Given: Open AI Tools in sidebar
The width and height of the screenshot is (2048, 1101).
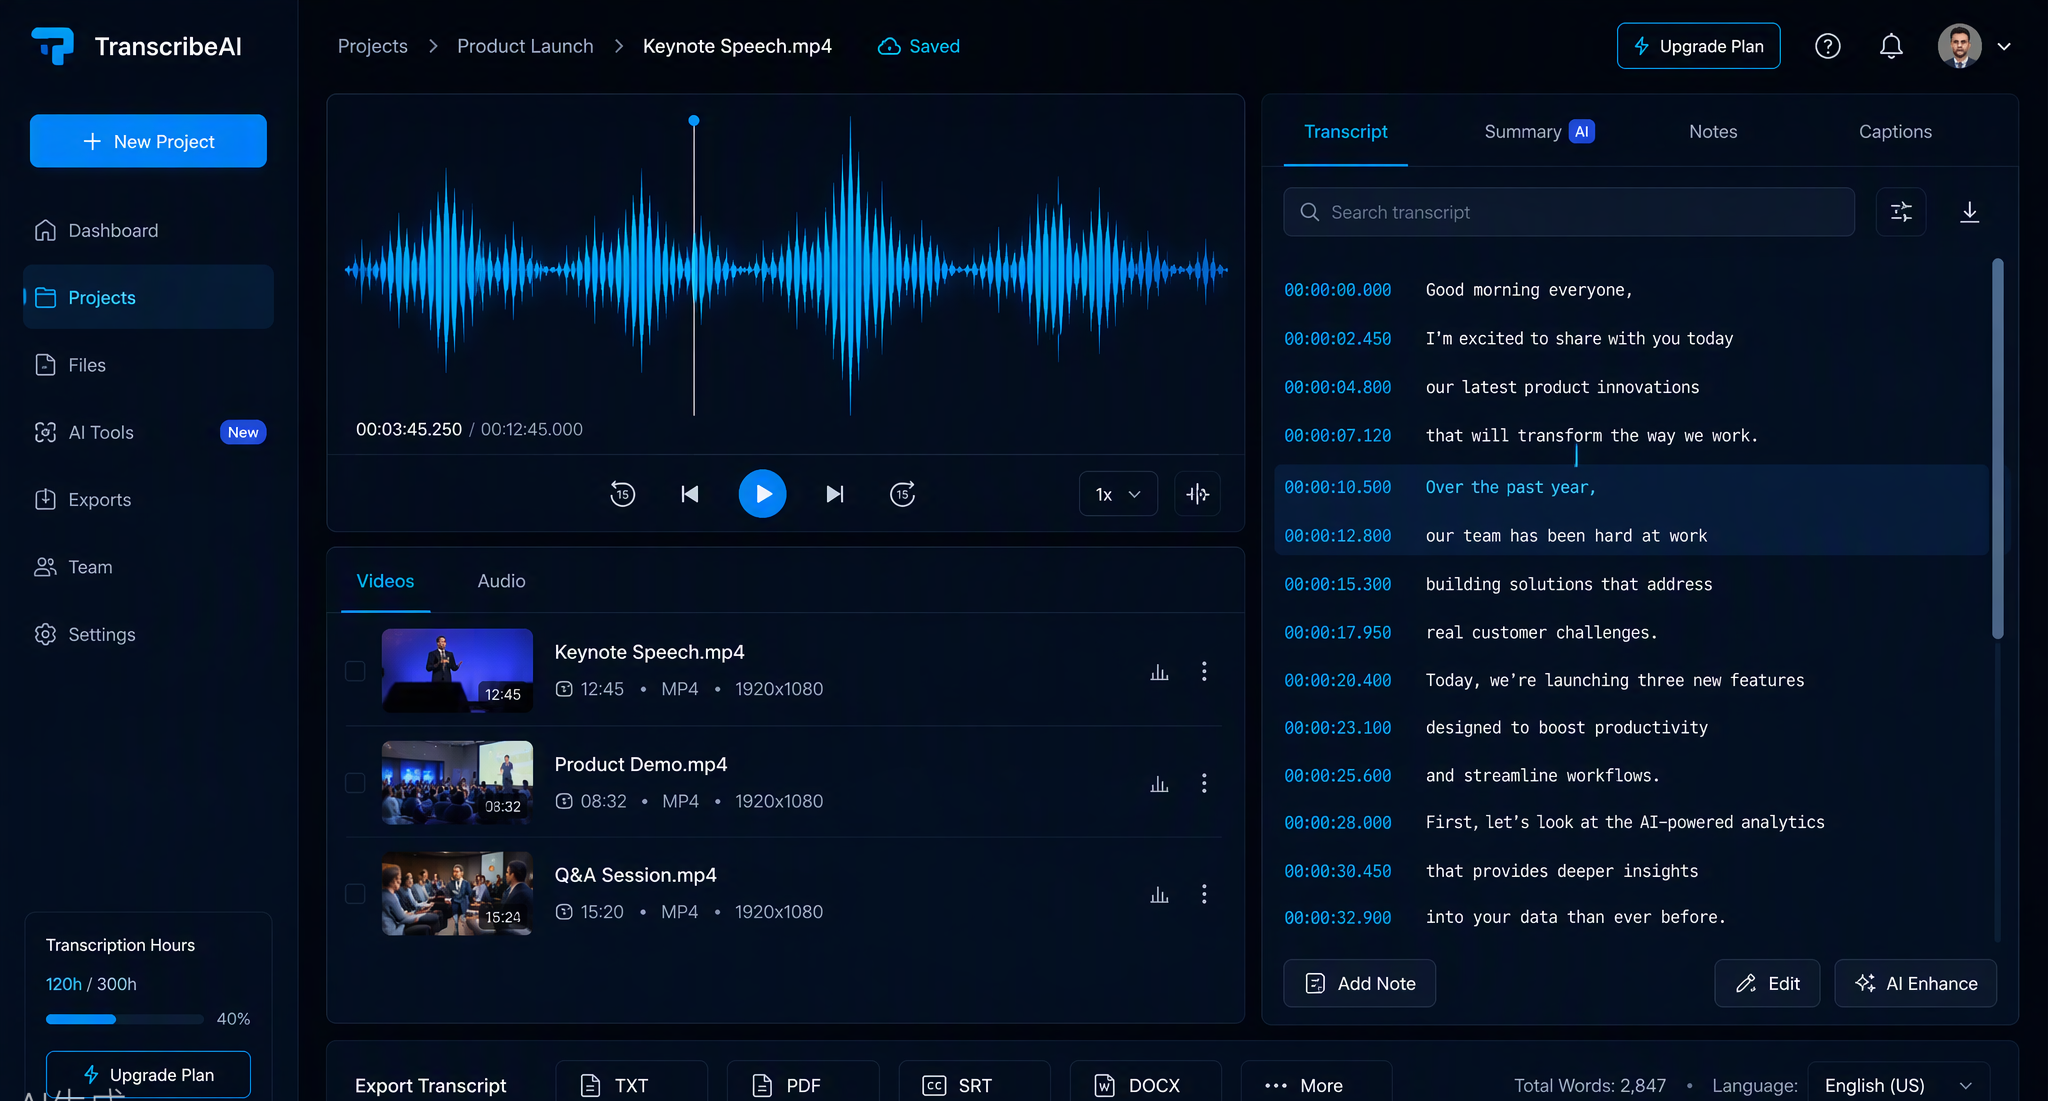Looking at the screenshot, I should (x=148, y=432).
